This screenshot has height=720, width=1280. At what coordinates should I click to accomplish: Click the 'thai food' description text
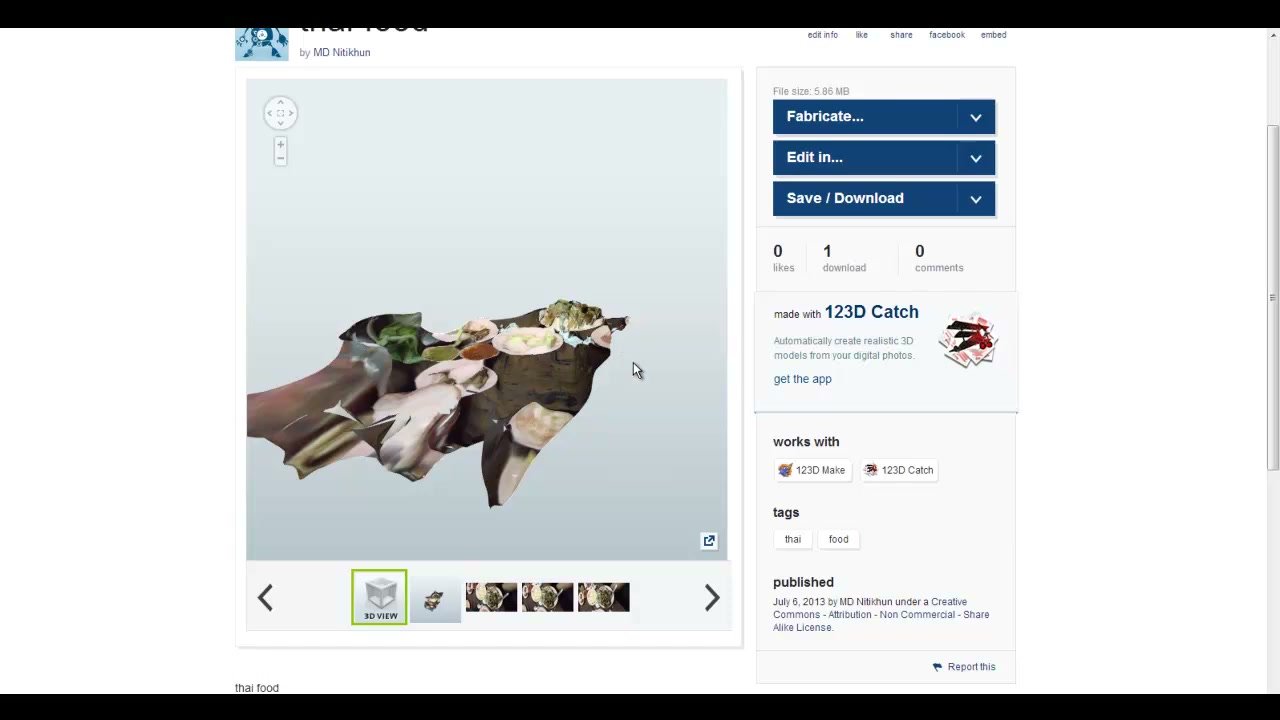257,688
